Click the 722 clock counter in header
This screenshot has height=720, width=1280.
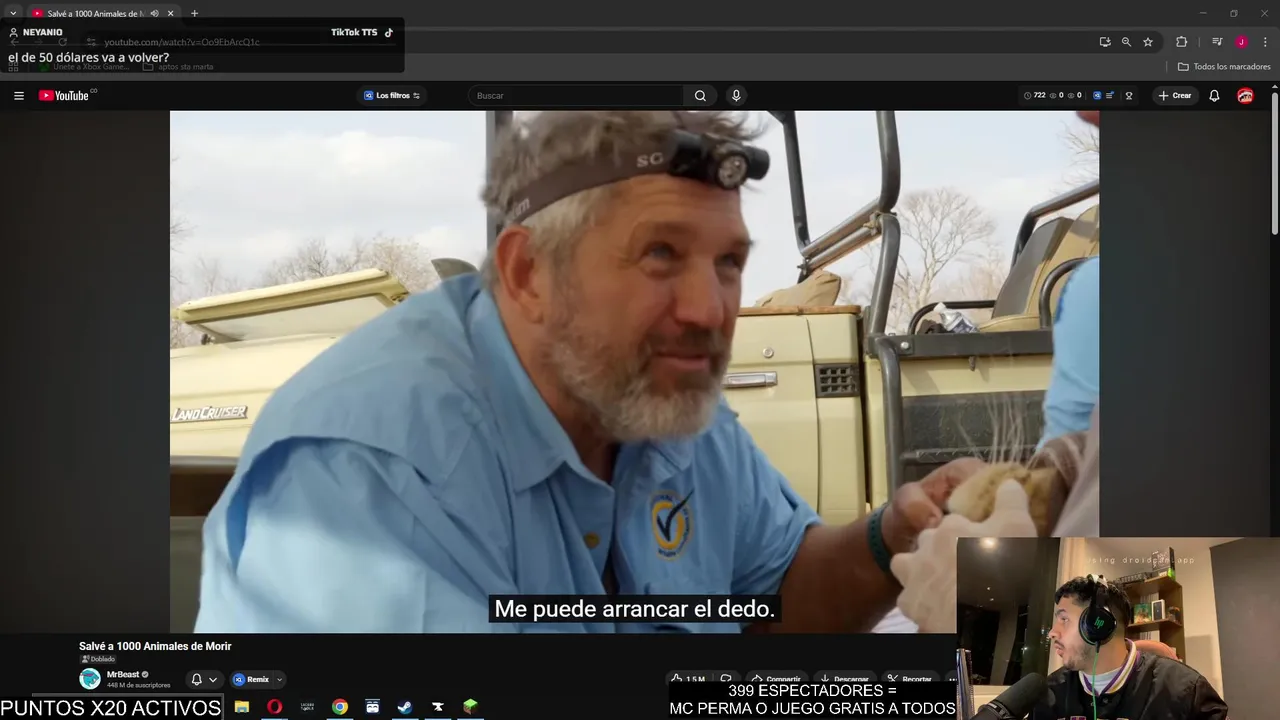1034,96
